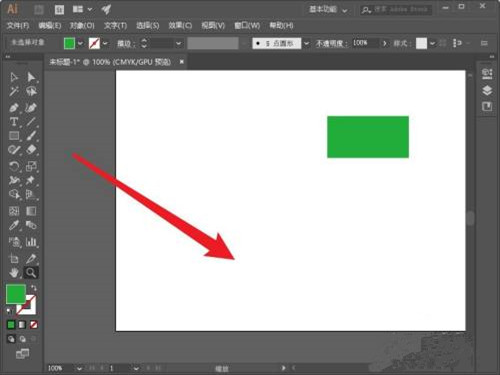Open View (视图) menu

pyautogui.click(x=213, y=26)
